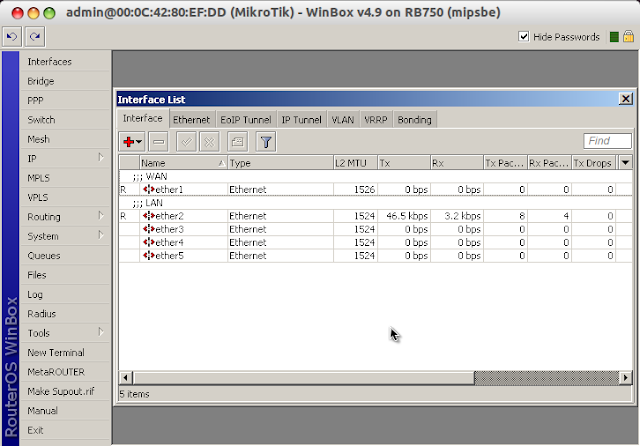Click Exit in the sidebar
The width and height of the screenshot is (640, 446).
[x=65, y=430]
